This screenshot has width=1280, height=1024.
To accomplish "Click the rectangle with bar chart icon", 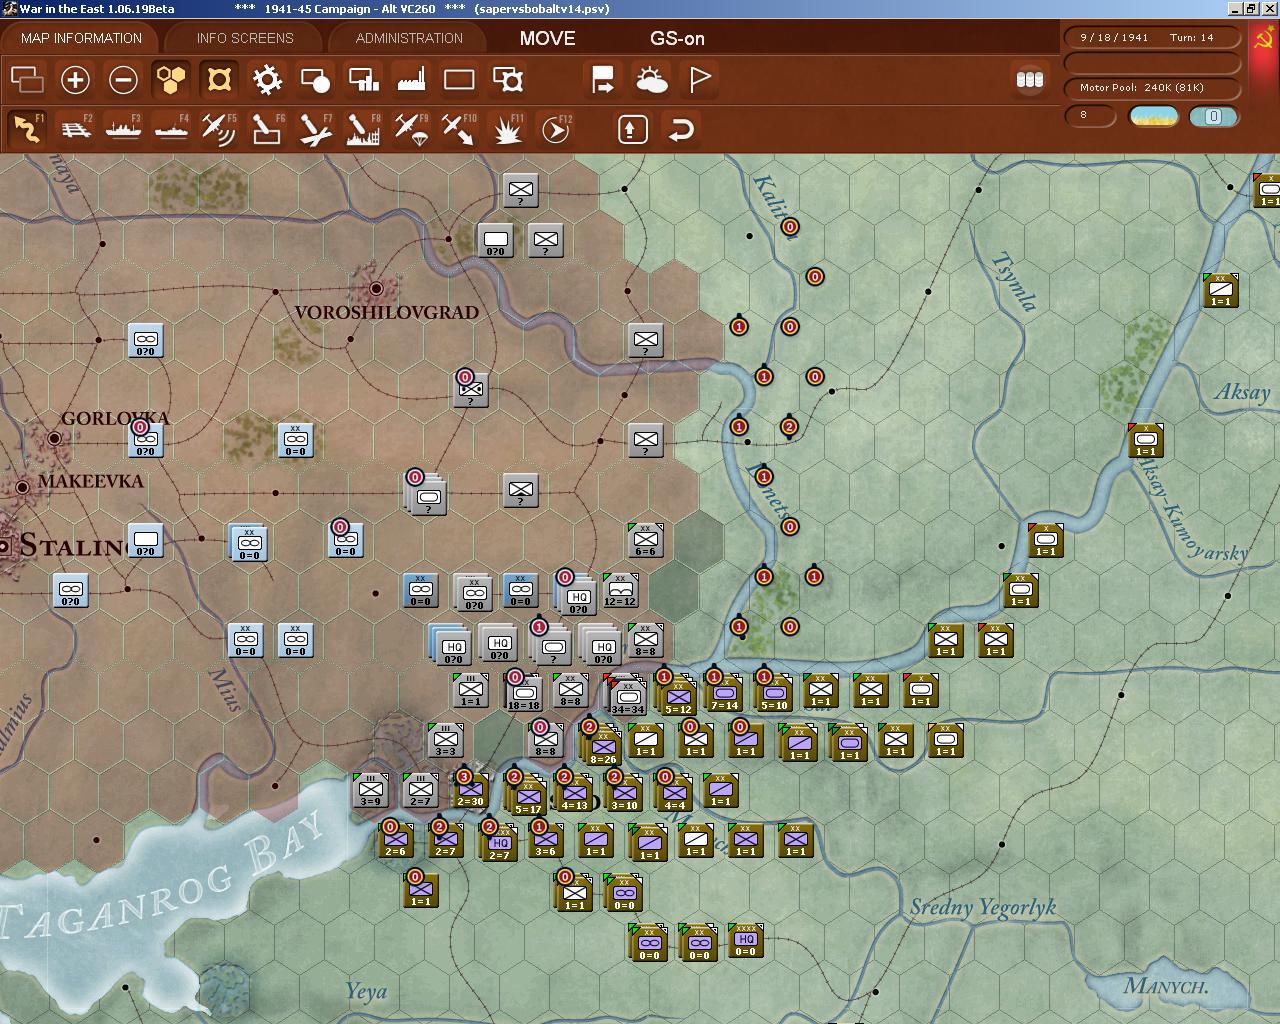I will click(363, 79).
